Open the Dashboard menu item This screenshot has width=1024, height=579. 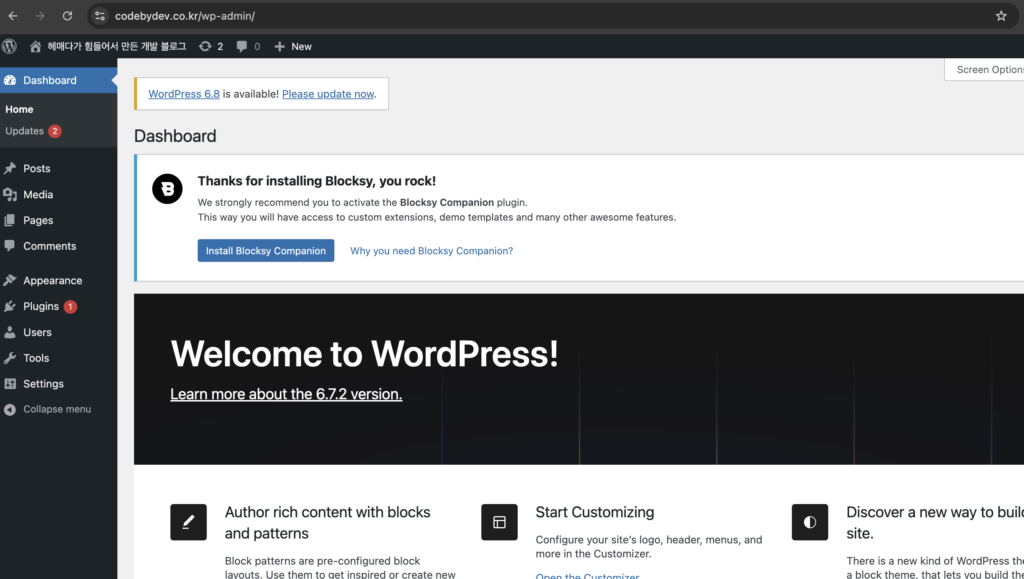(x=59, y=80)
